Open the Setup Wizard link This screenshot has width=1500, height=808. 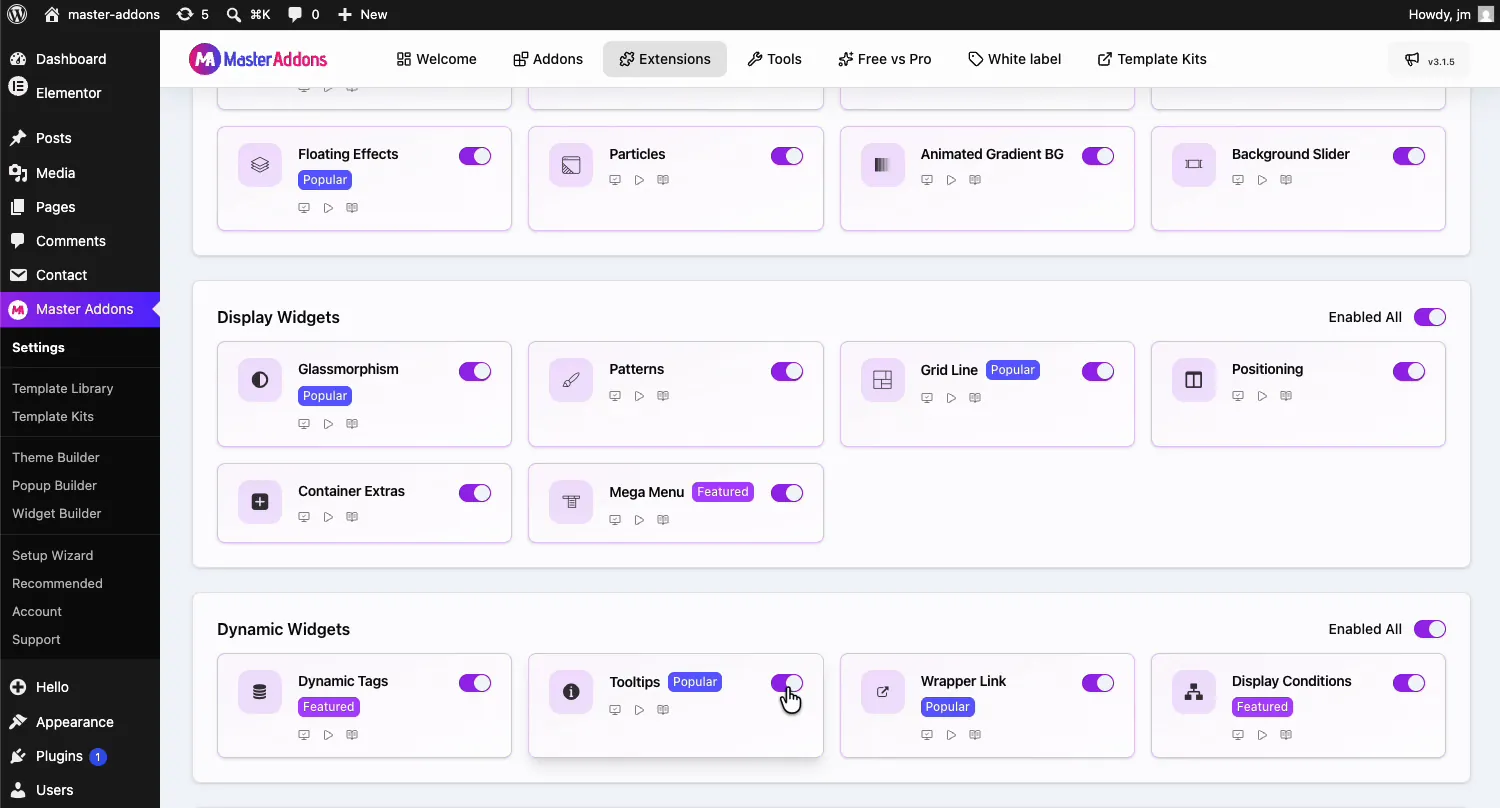point(52,555)
